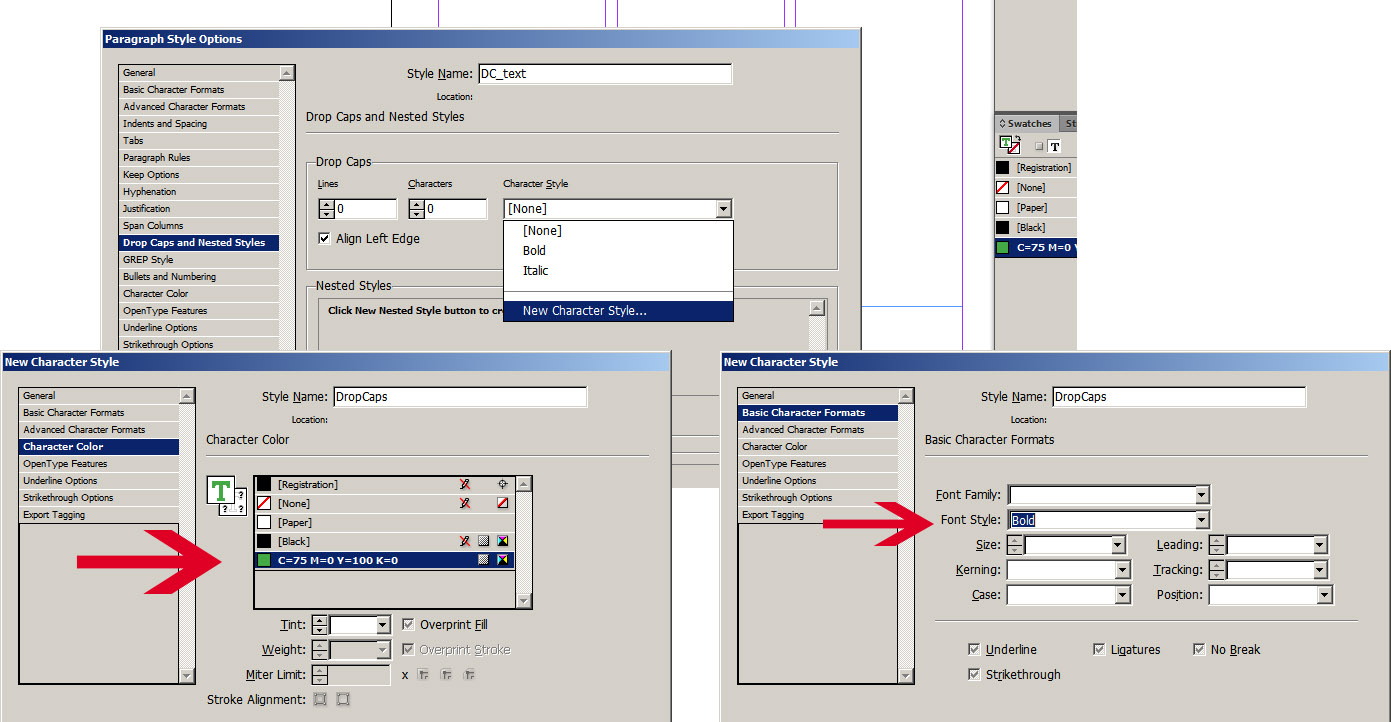Increase the drop cap Lines stepper
This screenshot has height=722, width=1391.
click(x=326, y=204)
